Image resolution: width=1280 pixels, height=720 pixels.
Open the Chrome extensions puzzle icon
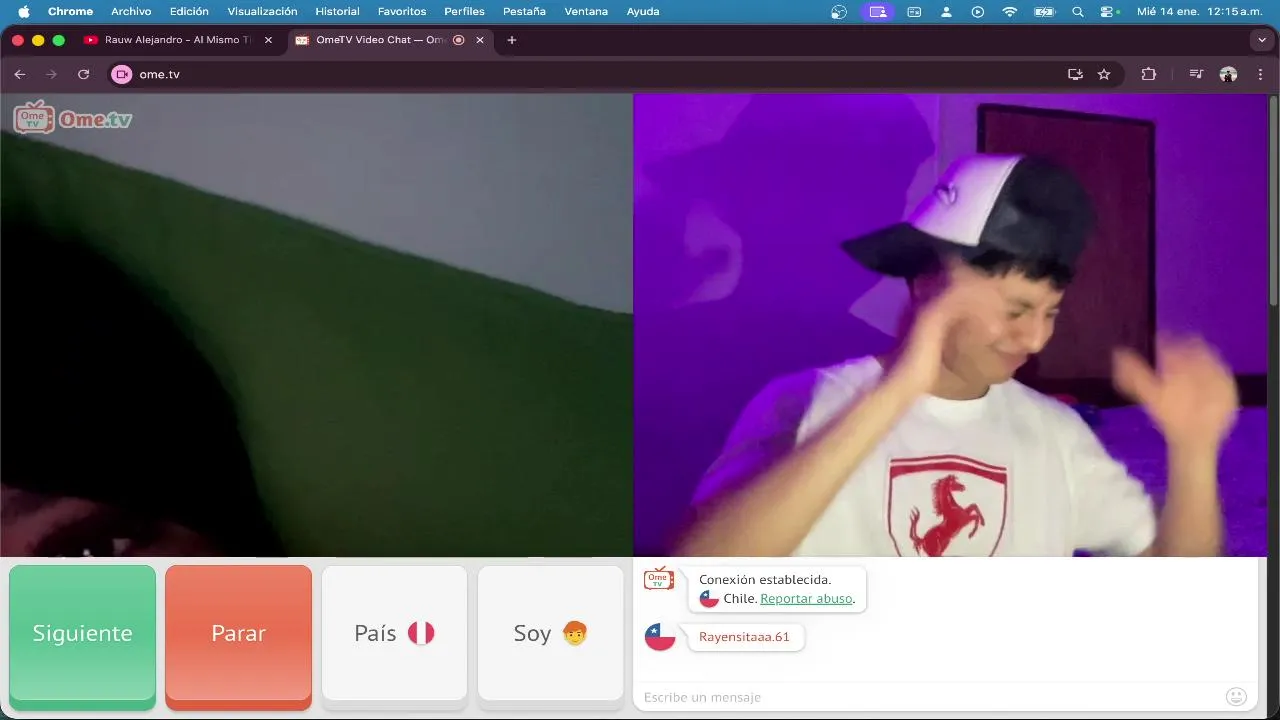point(1148,74)
